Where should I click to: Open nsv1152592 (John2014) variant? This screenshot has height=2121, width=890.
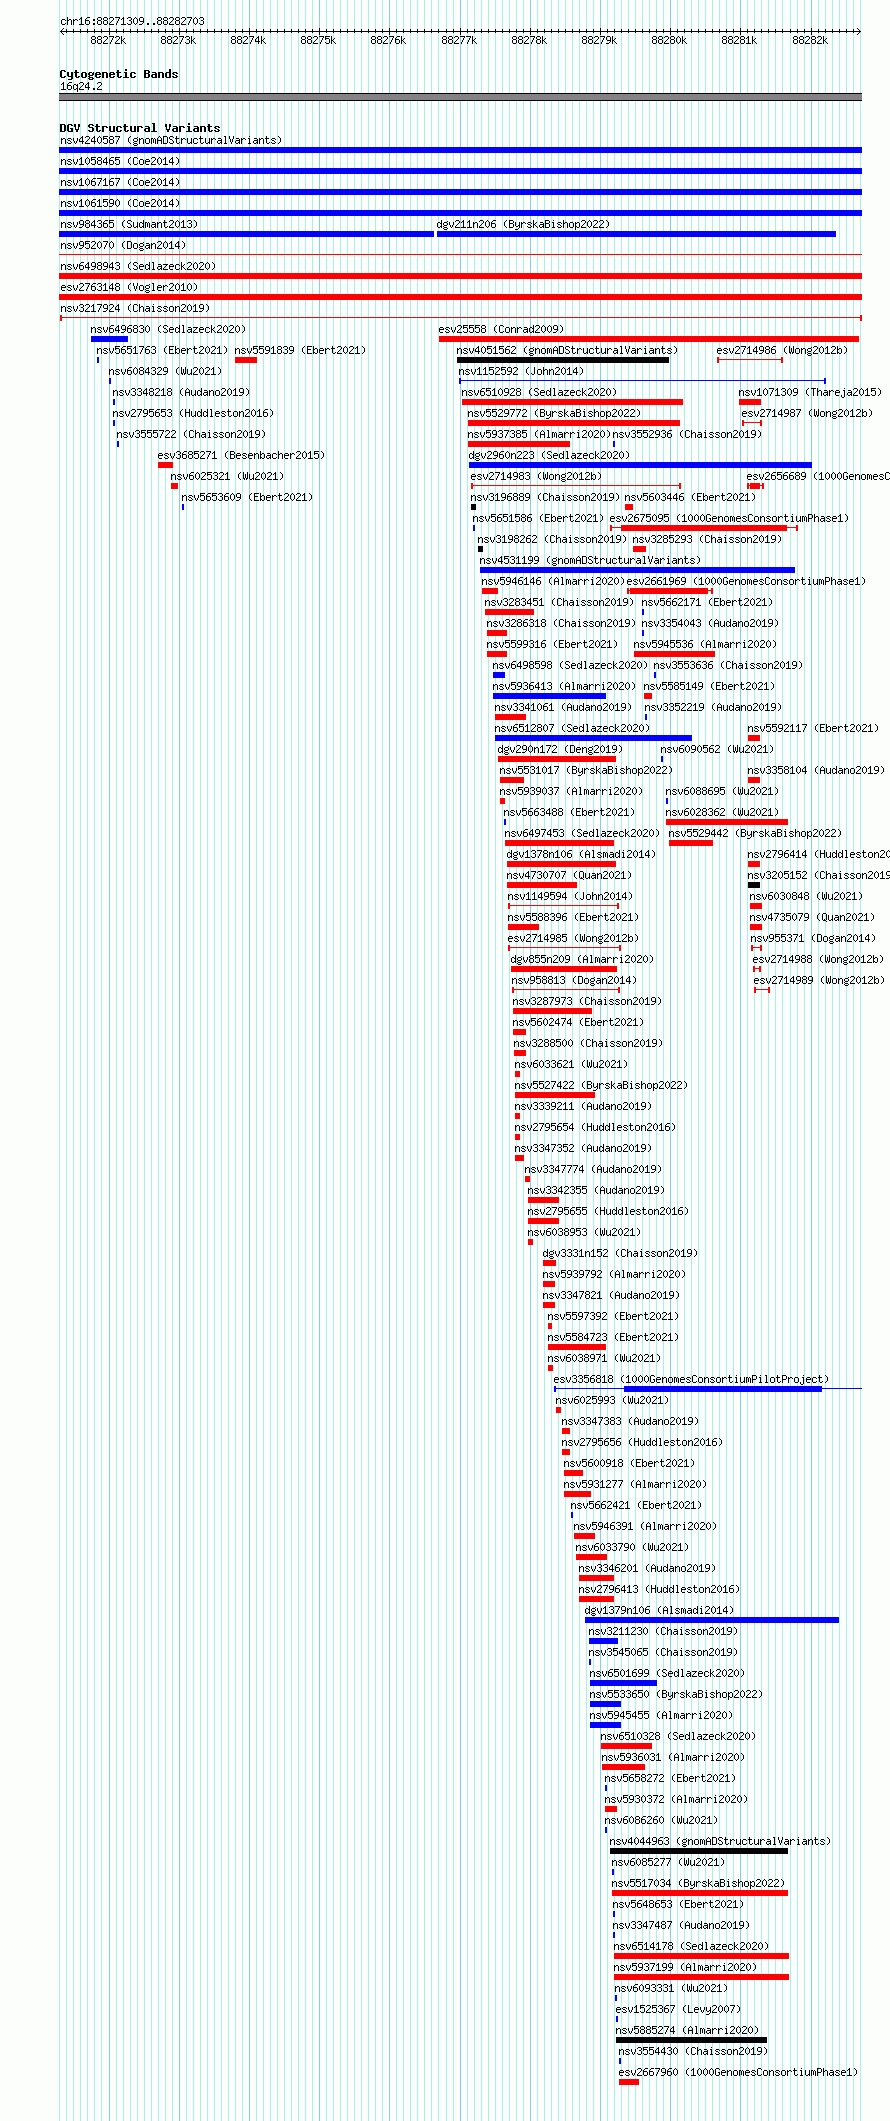(521, 371)
